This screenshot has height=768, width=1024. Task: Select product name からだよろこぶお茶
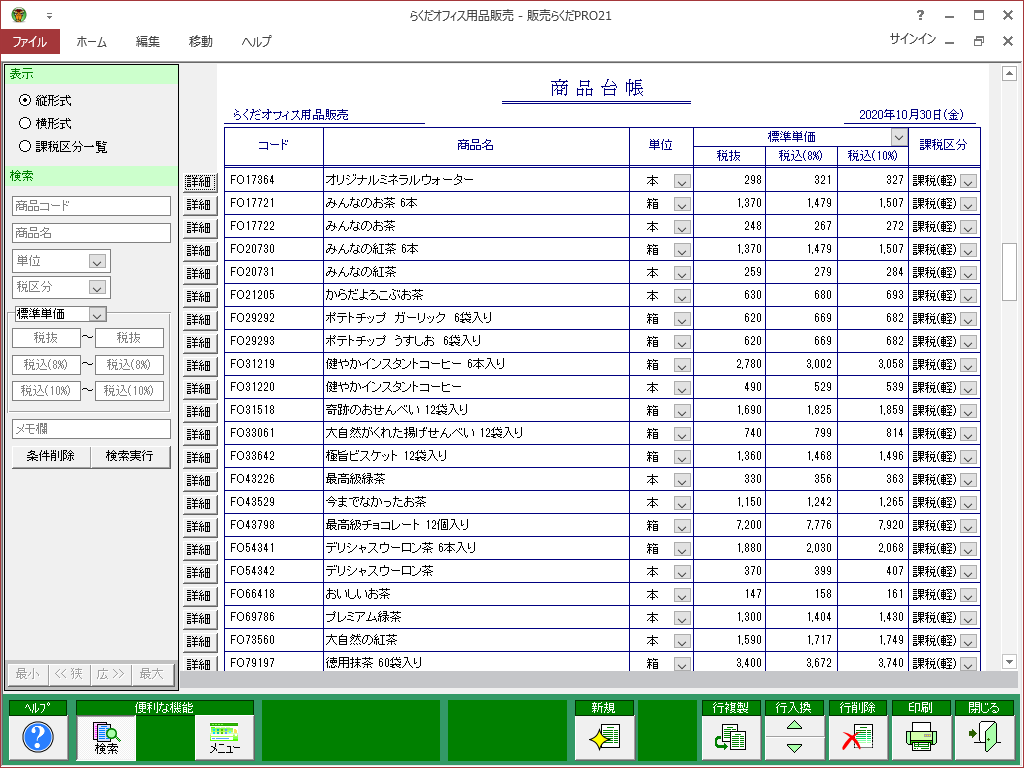coord(374,295)
